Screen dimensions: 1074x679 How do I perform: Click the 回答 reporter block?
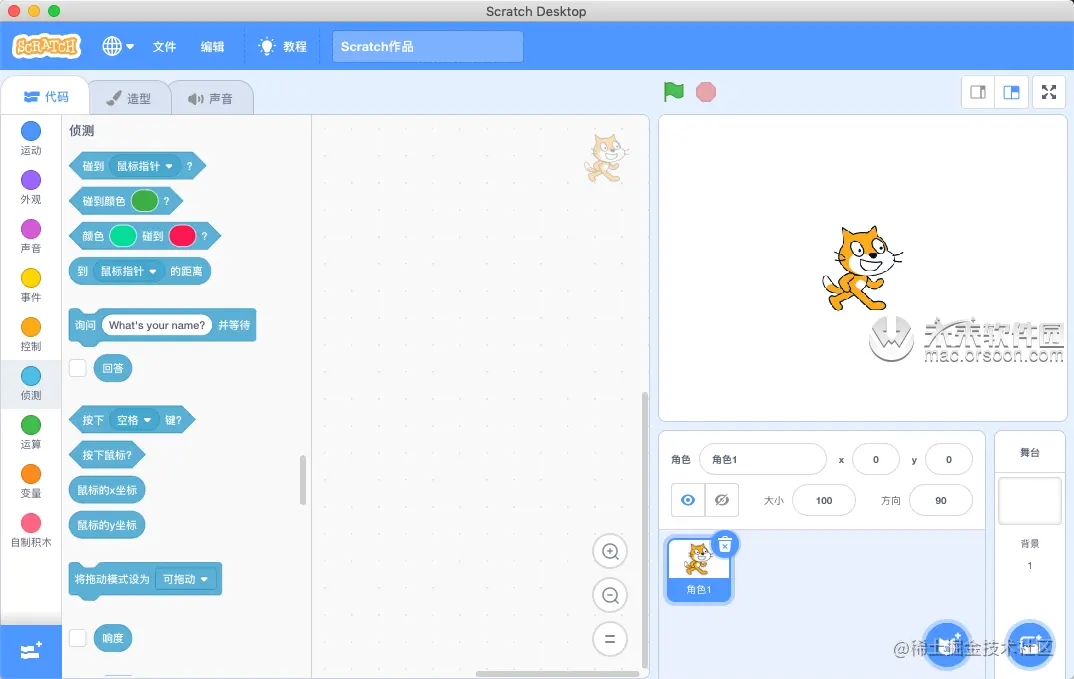[x=113, y=368]
